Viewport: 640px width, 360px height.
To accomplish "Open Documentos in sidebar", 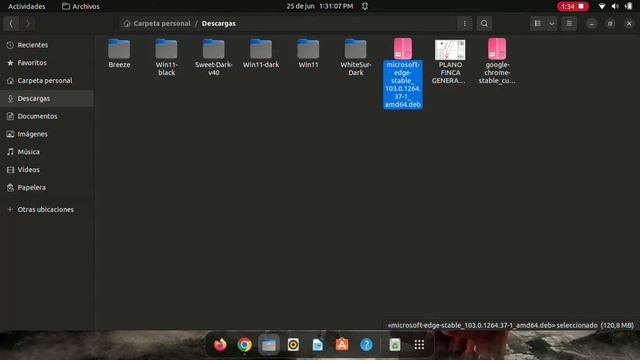I will (x=47, y=116).
